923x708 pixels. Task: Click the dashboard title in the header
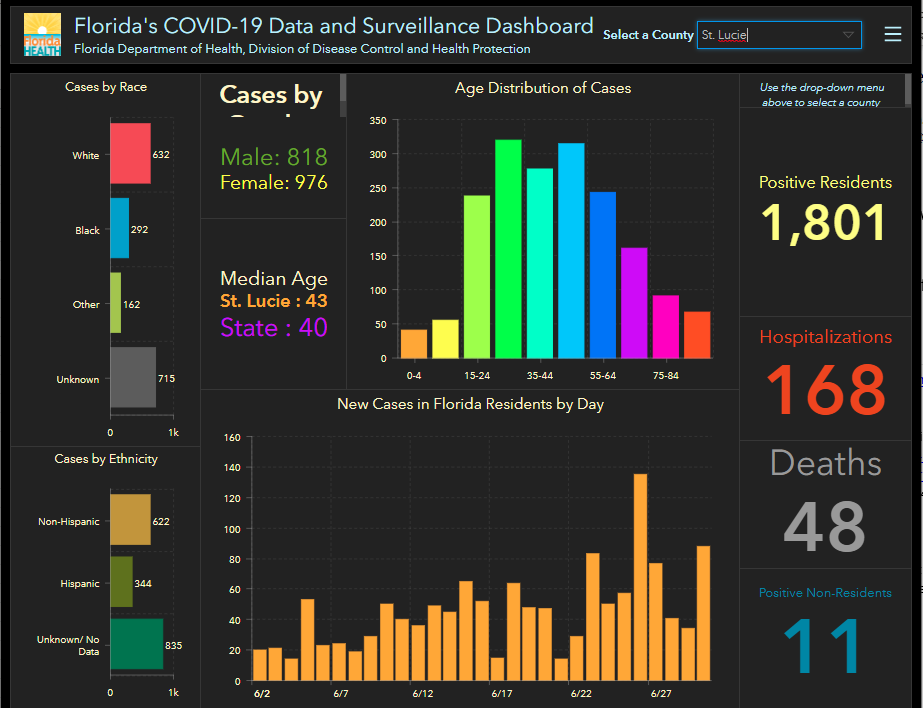click(x=334, y=26)
